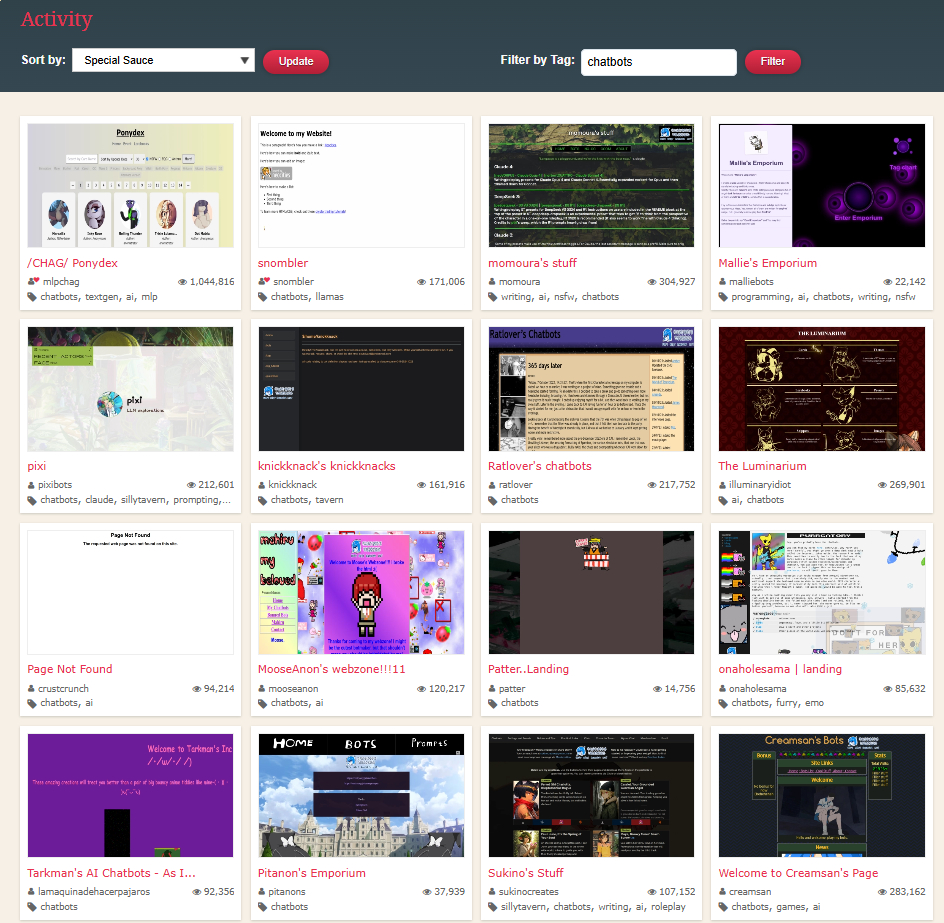Open the Sort by Special Sauce dropdown
944x923 pixels.
[163, 60]
